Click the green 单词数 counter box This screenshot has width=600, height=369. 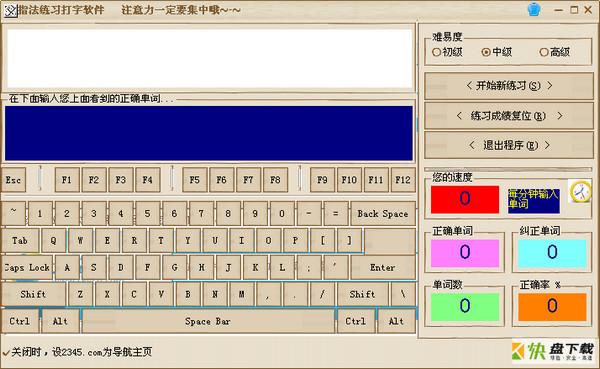[465, 307]
